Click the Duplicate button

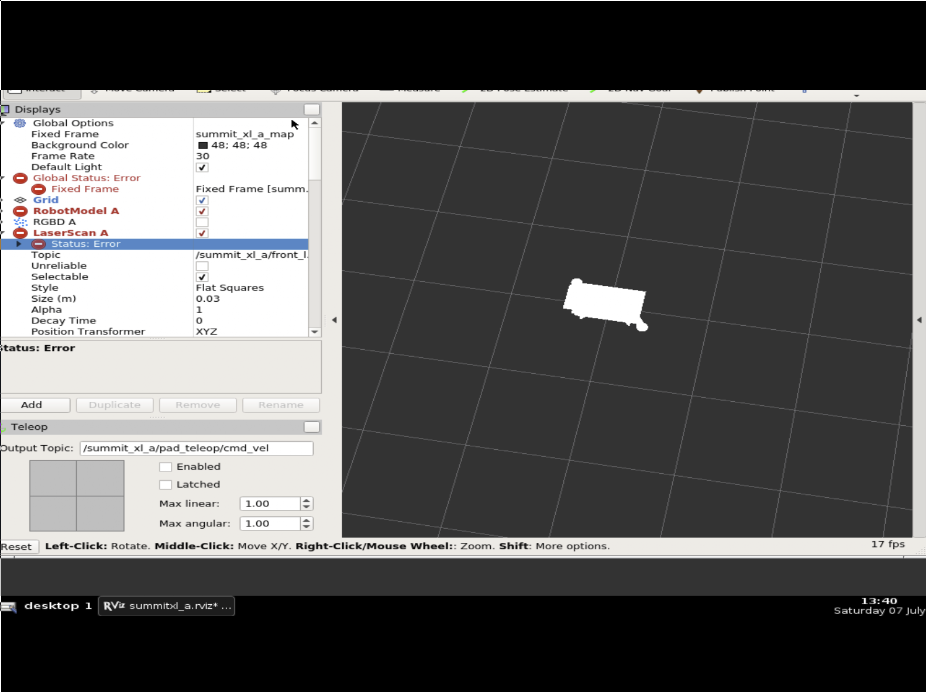coord(115,405)
